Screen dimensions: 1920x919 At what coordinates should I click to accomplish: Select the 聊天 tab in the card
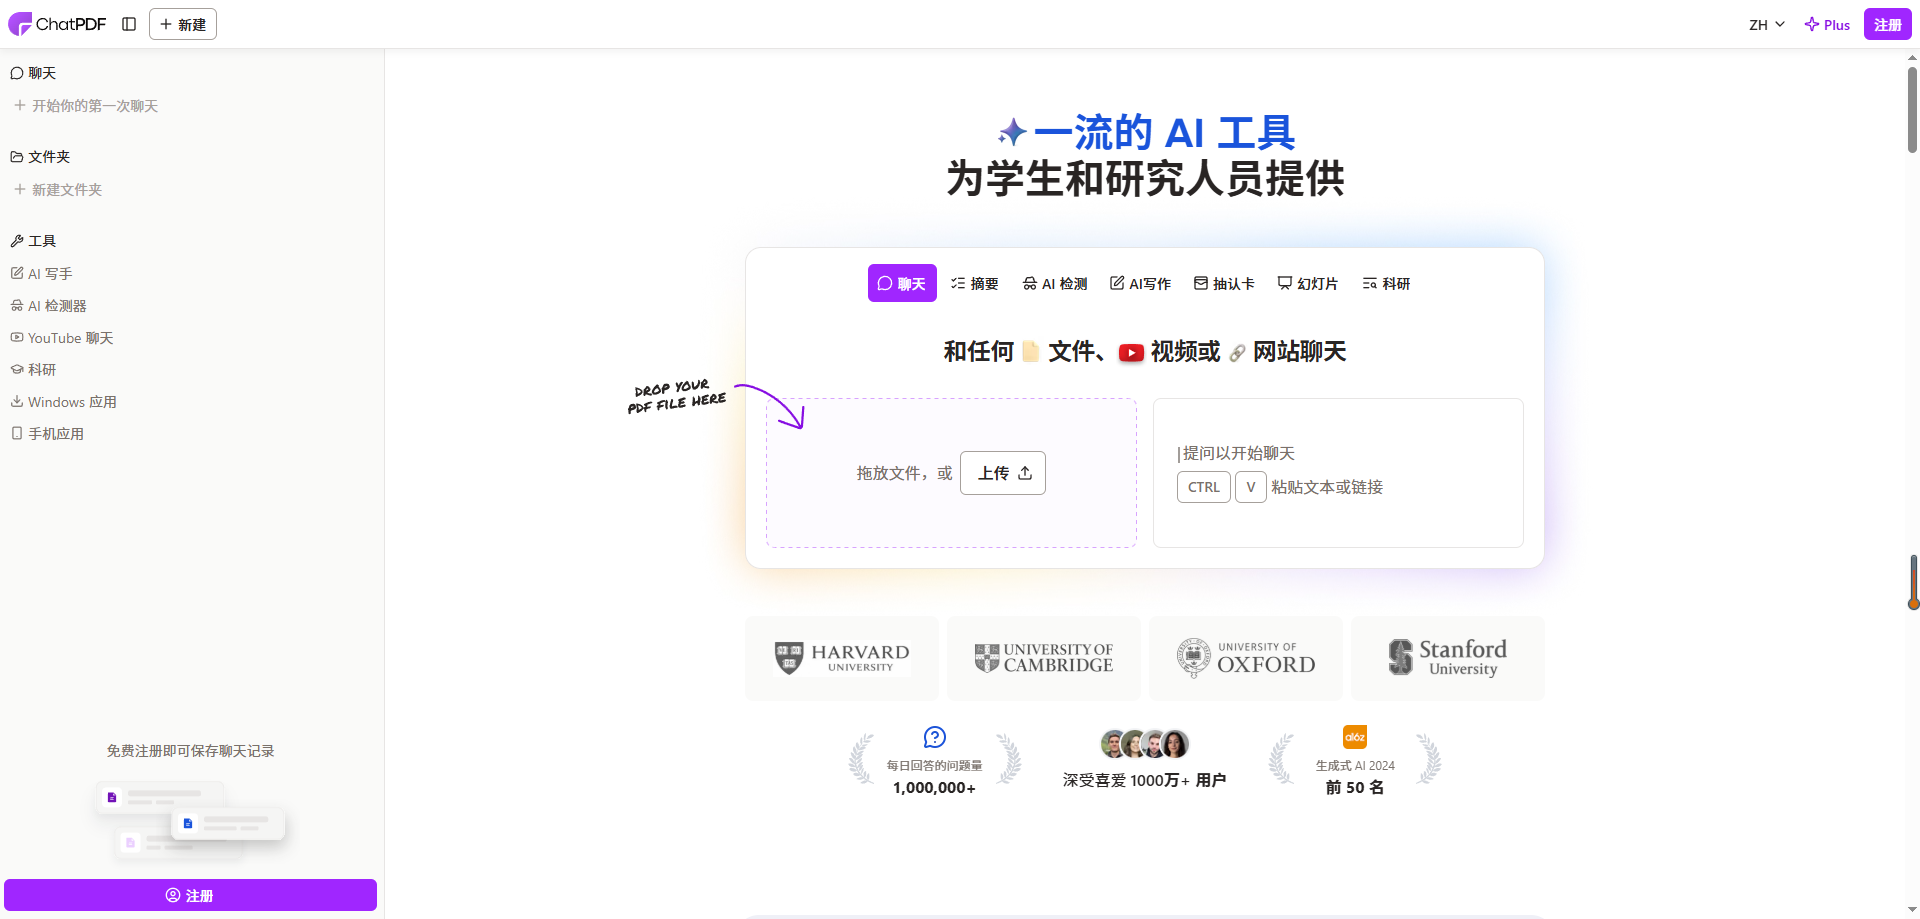902,283
